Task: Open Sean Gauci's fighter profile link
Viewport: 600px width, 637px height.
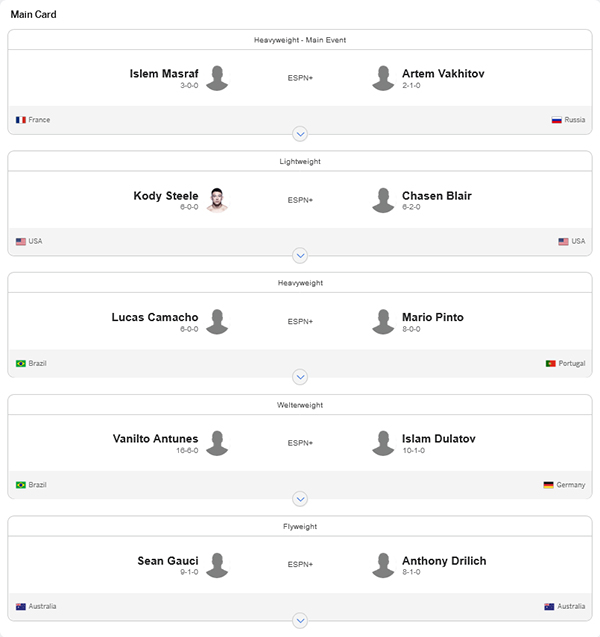Action: tap(168, 561)
